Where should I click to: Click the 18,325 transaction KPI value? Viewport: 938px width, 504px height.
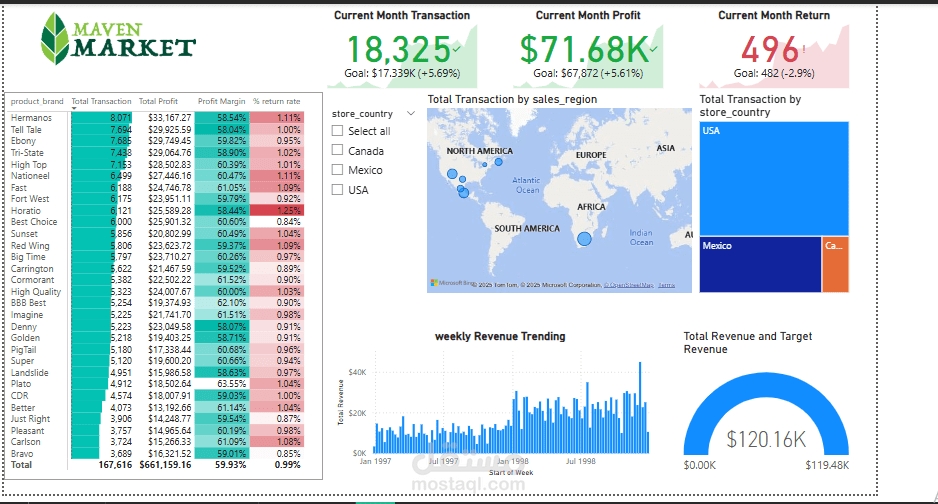click(x=398, y=49)
